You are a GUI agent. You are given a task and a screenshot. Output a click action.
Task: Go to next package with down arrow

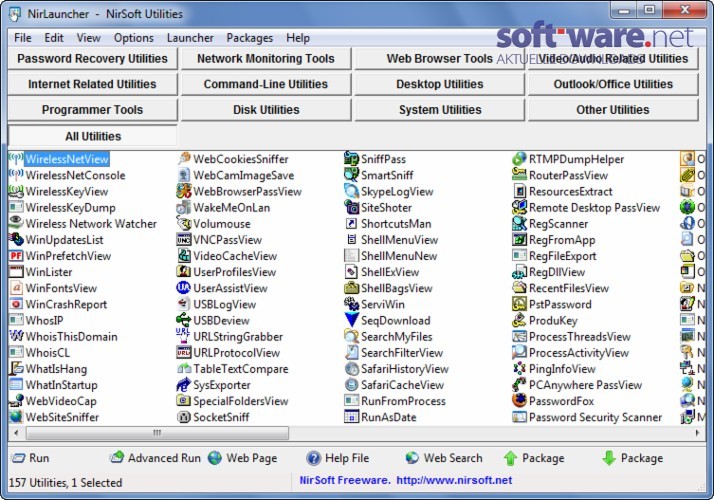pyautogui.click(x=632, y=458)
